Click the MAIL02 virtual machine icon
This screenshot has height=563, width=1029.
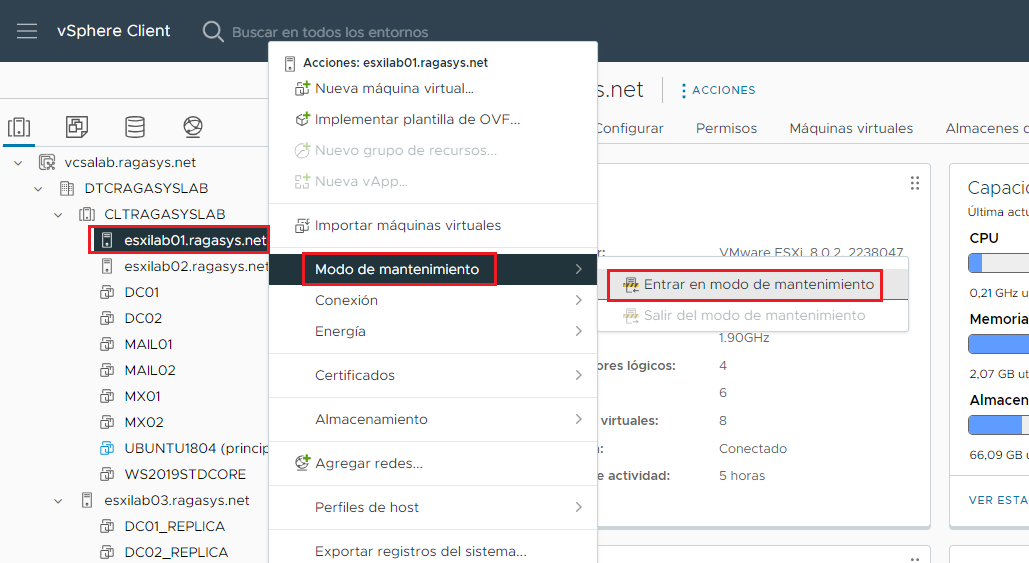click(106, 371)
